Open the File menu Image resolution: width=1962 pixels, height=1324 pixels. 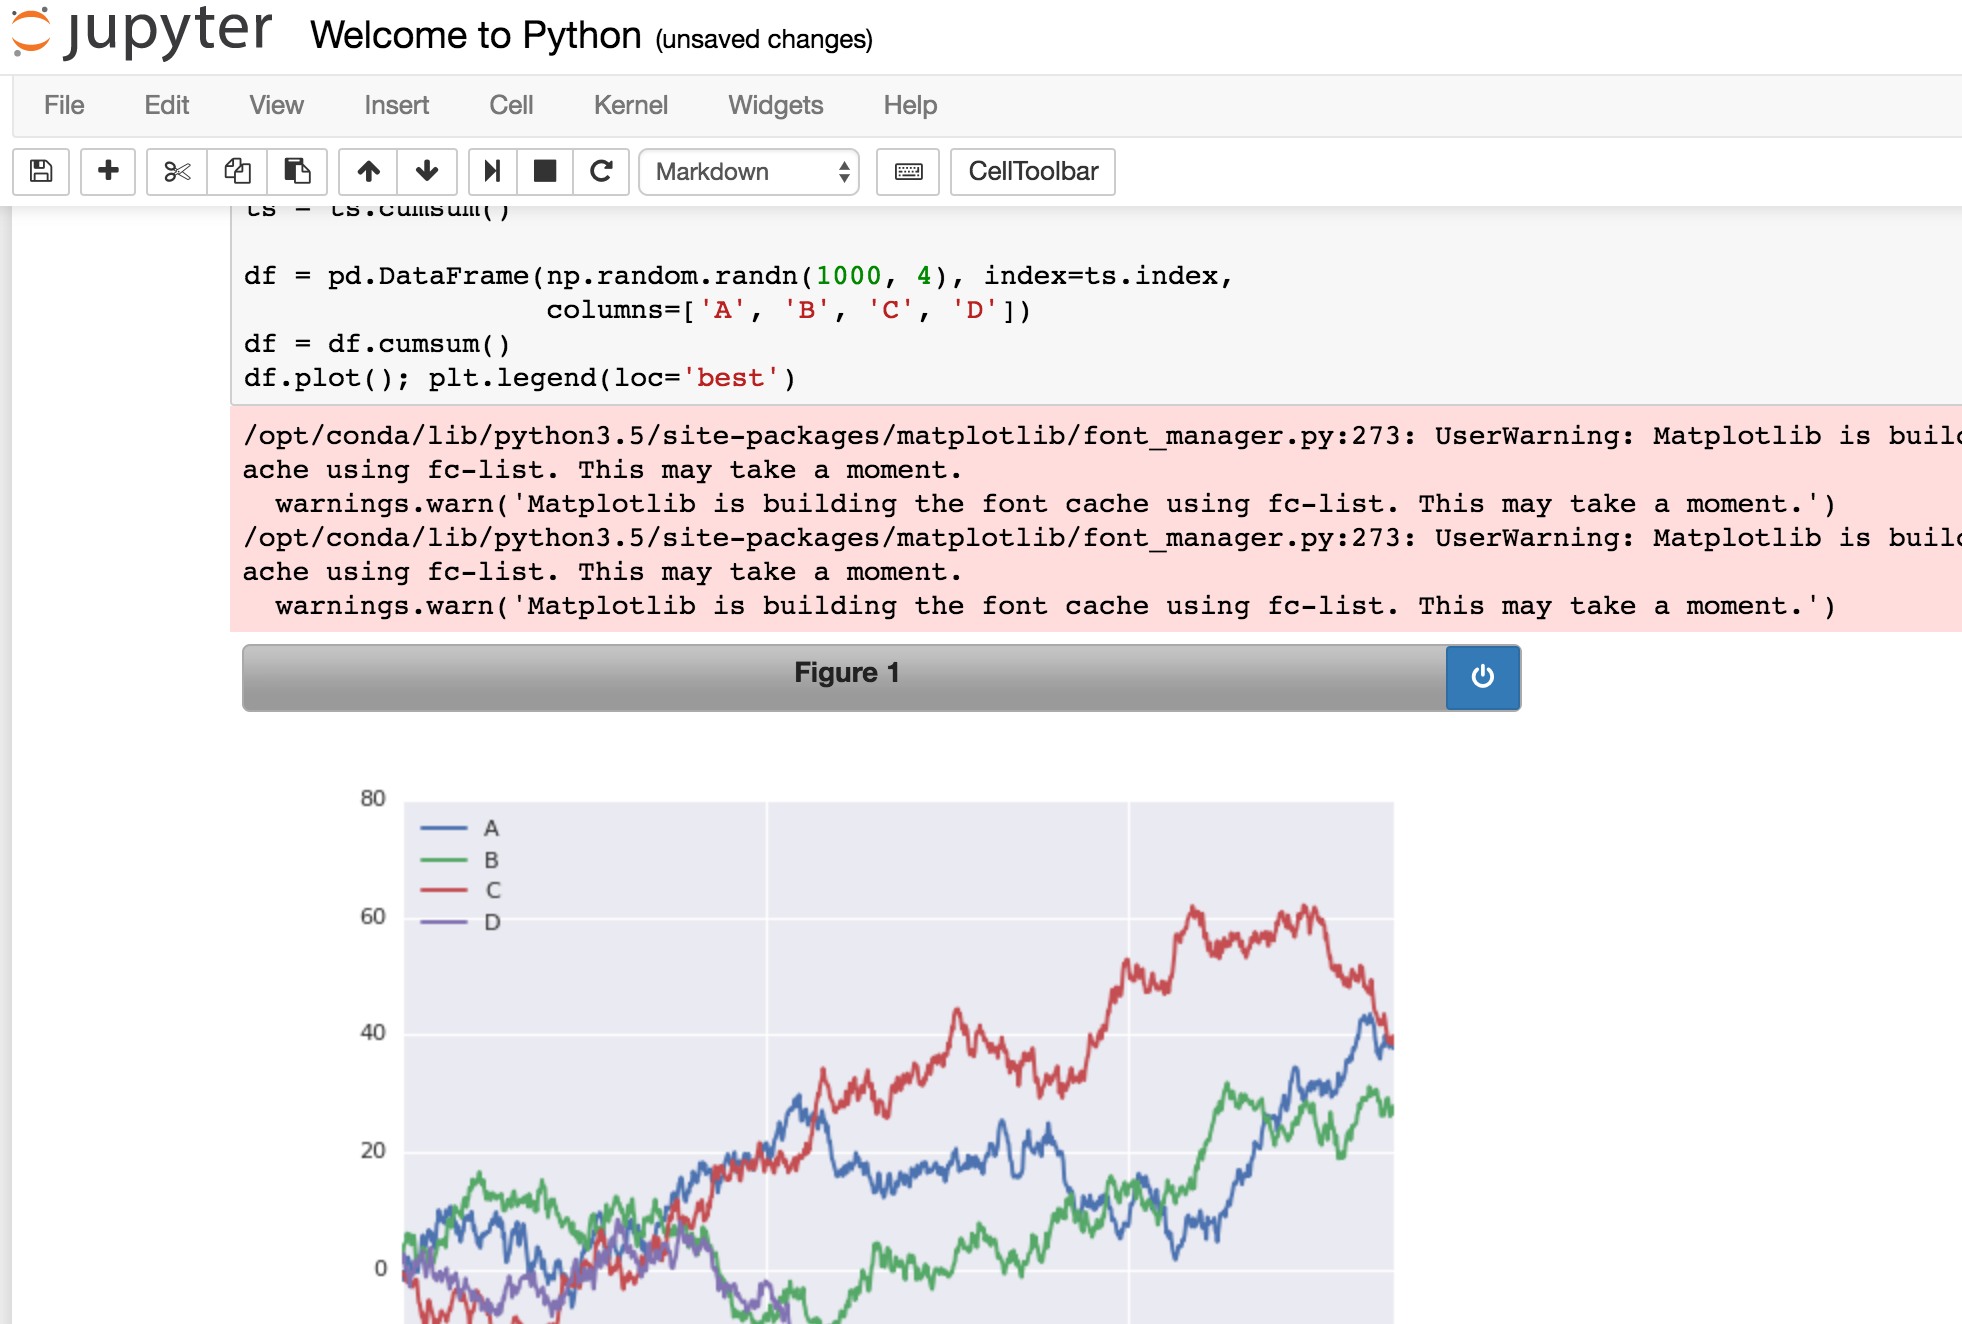pos(64,105)
